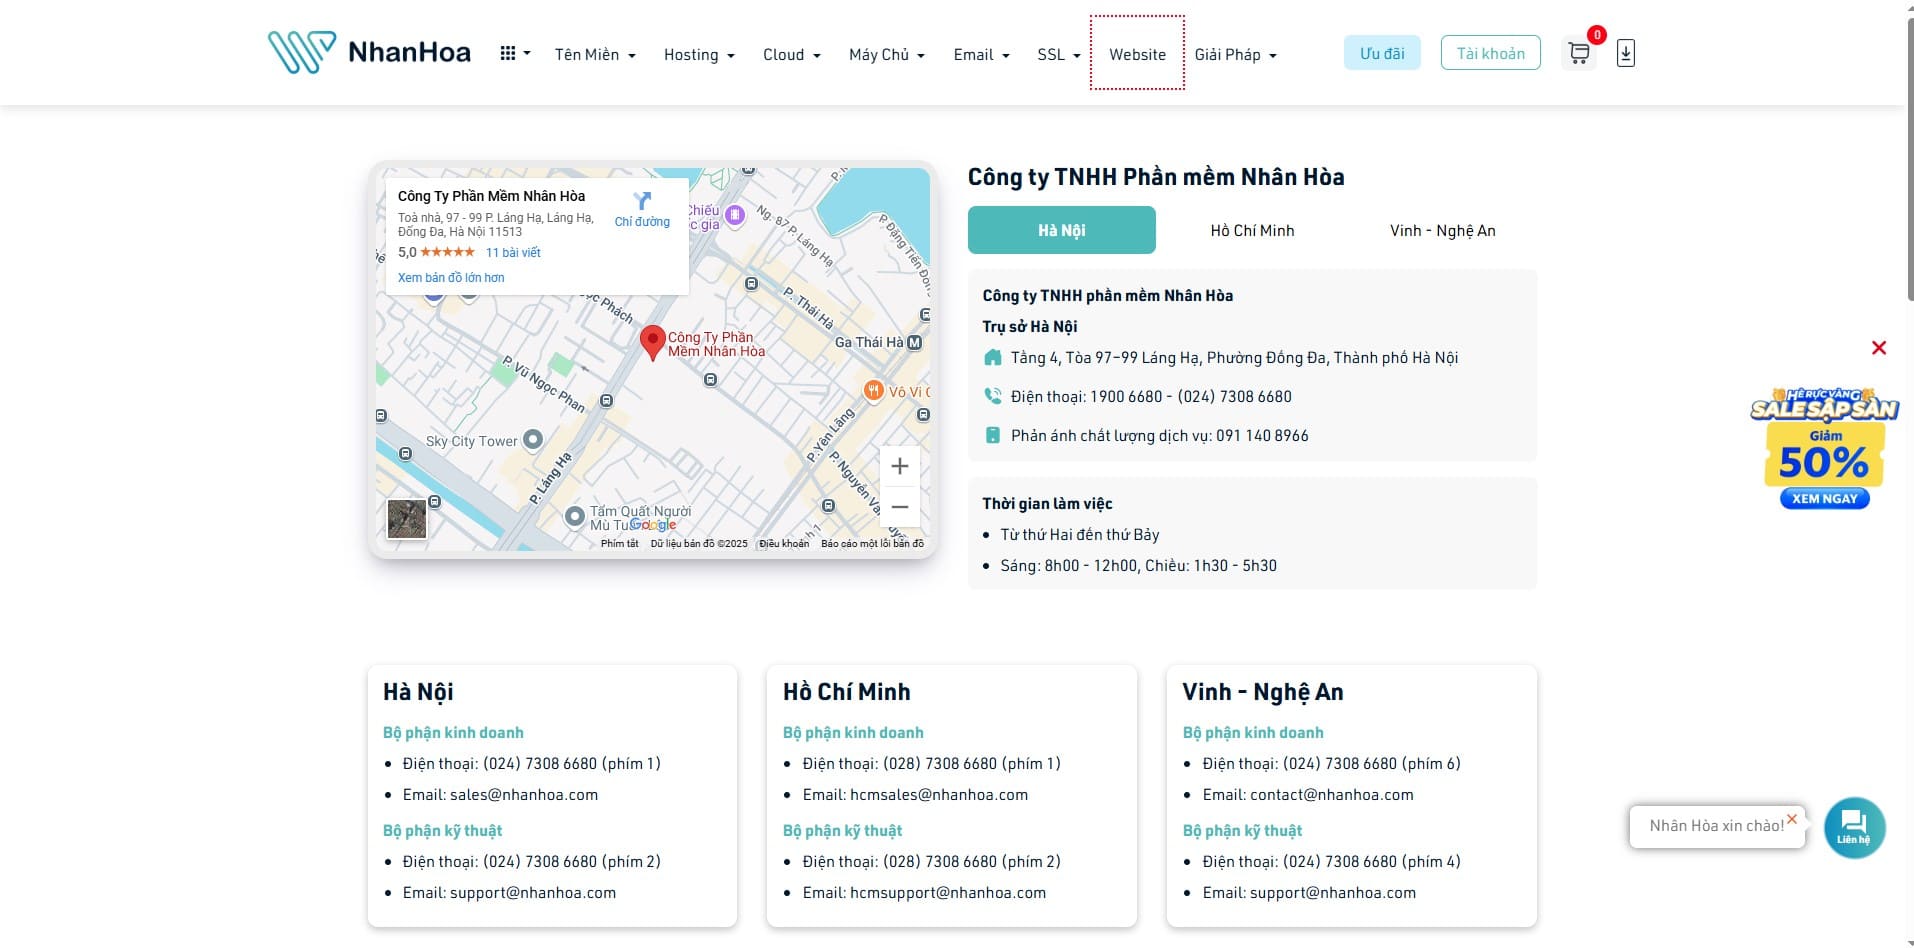Click email hcmsales@nhanhoa.com

coord(938,795)
